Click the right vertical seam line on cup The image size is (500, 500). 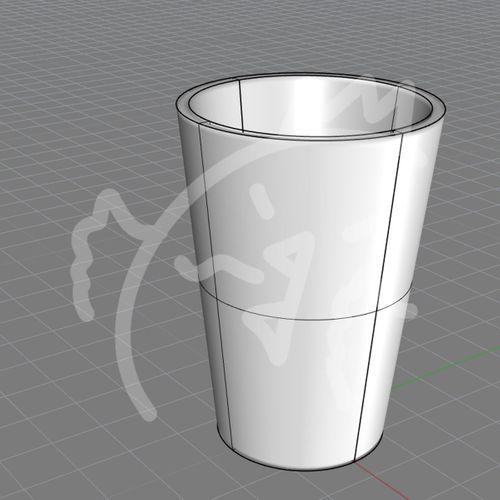tap(380, 297)
